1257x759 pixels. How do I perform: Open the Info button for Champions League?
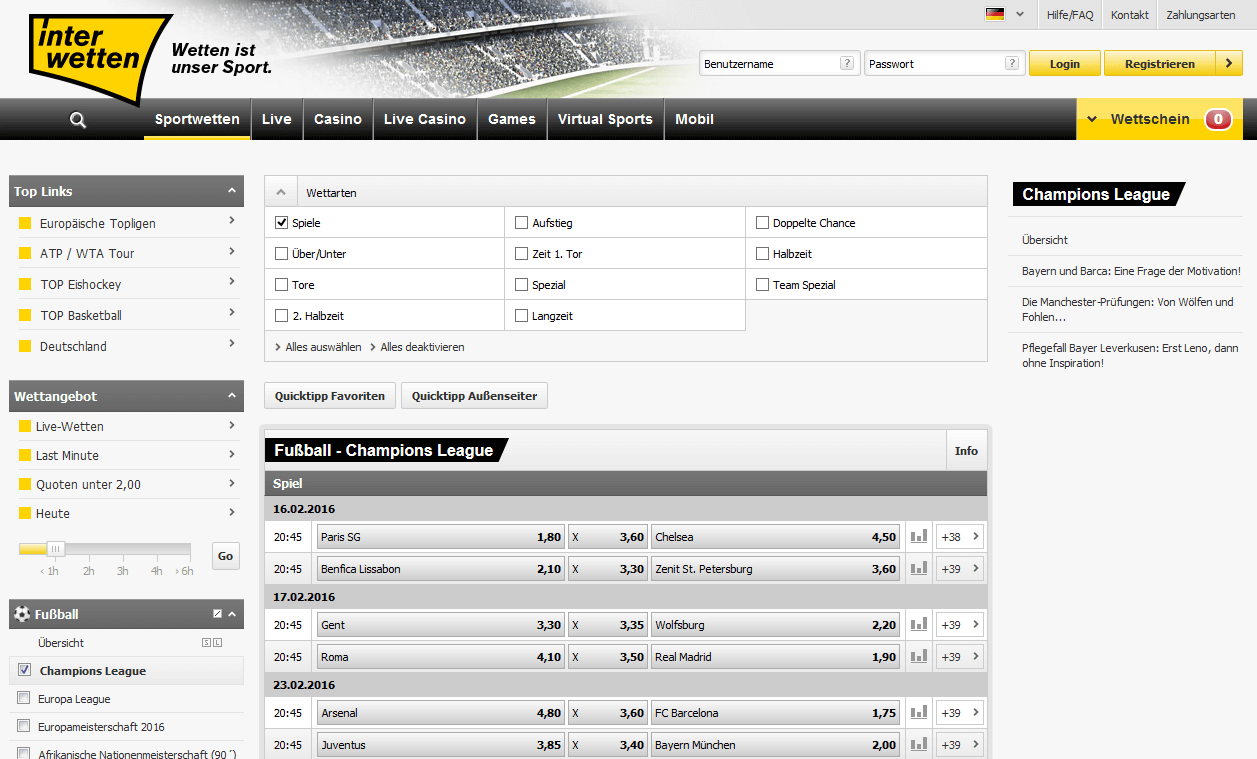(966, 451)
